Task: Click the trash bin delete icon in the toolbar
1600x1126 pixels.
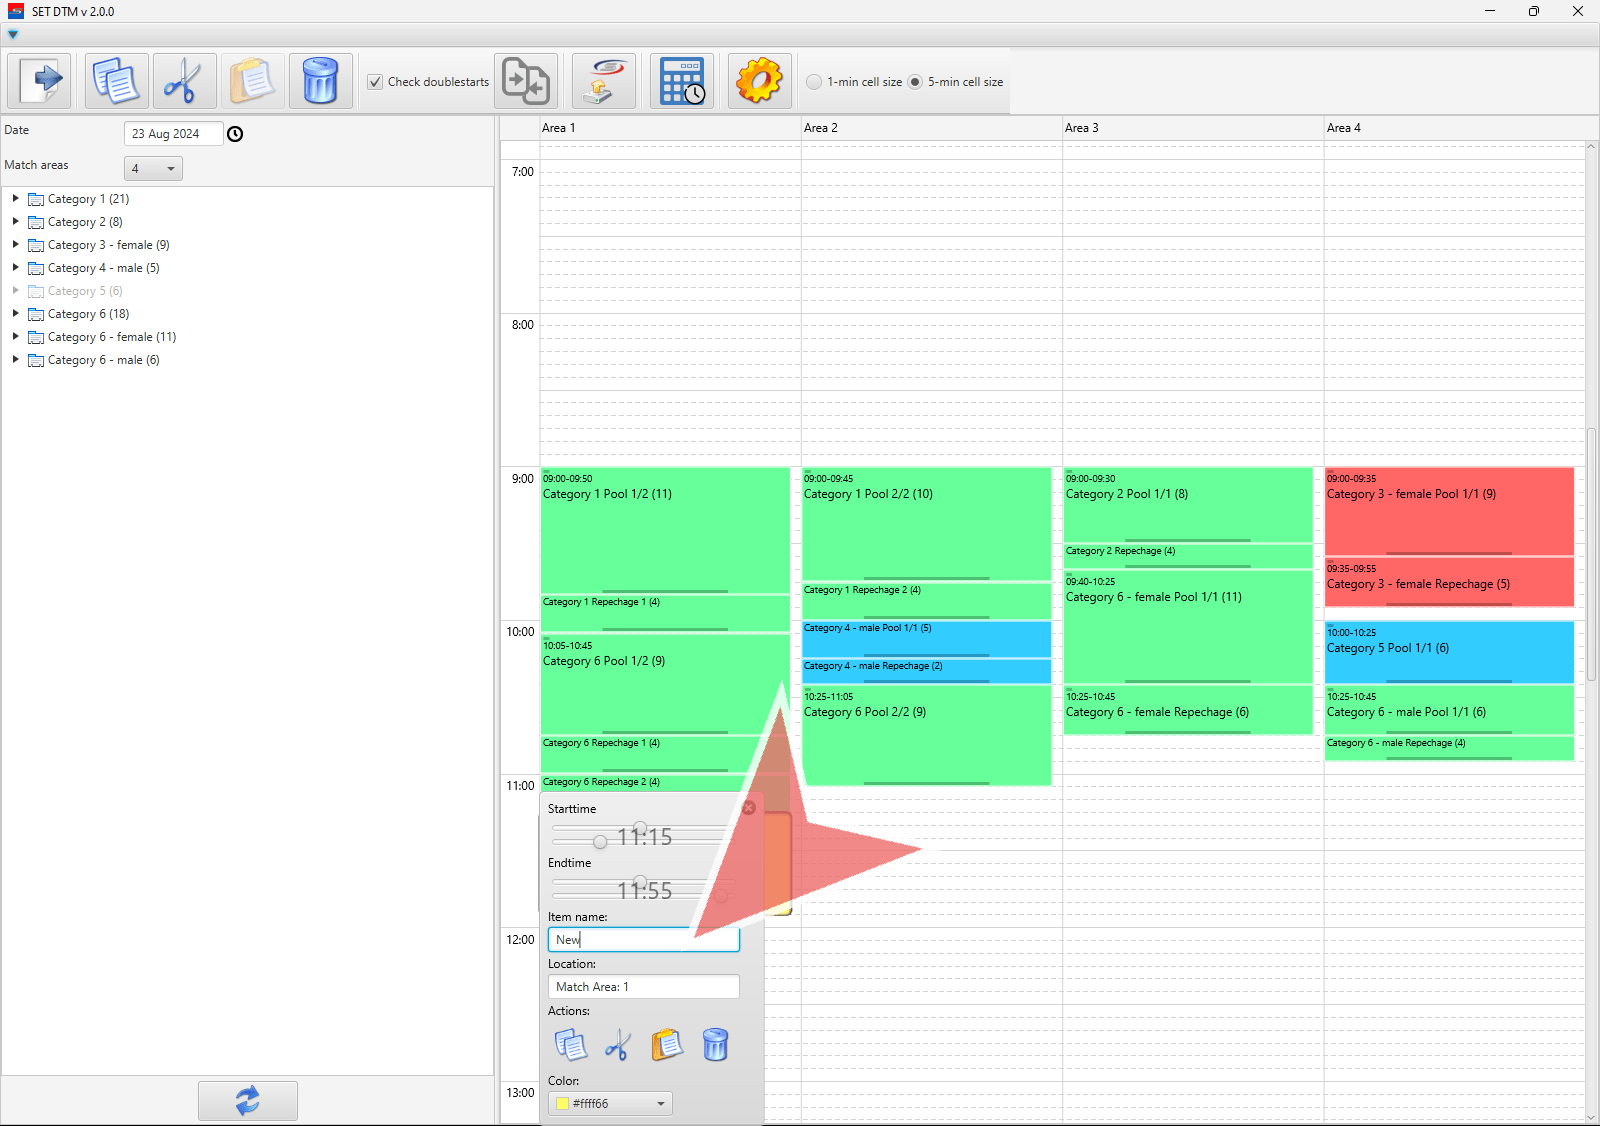Action: pyautogui.click(x=320, y=81)
